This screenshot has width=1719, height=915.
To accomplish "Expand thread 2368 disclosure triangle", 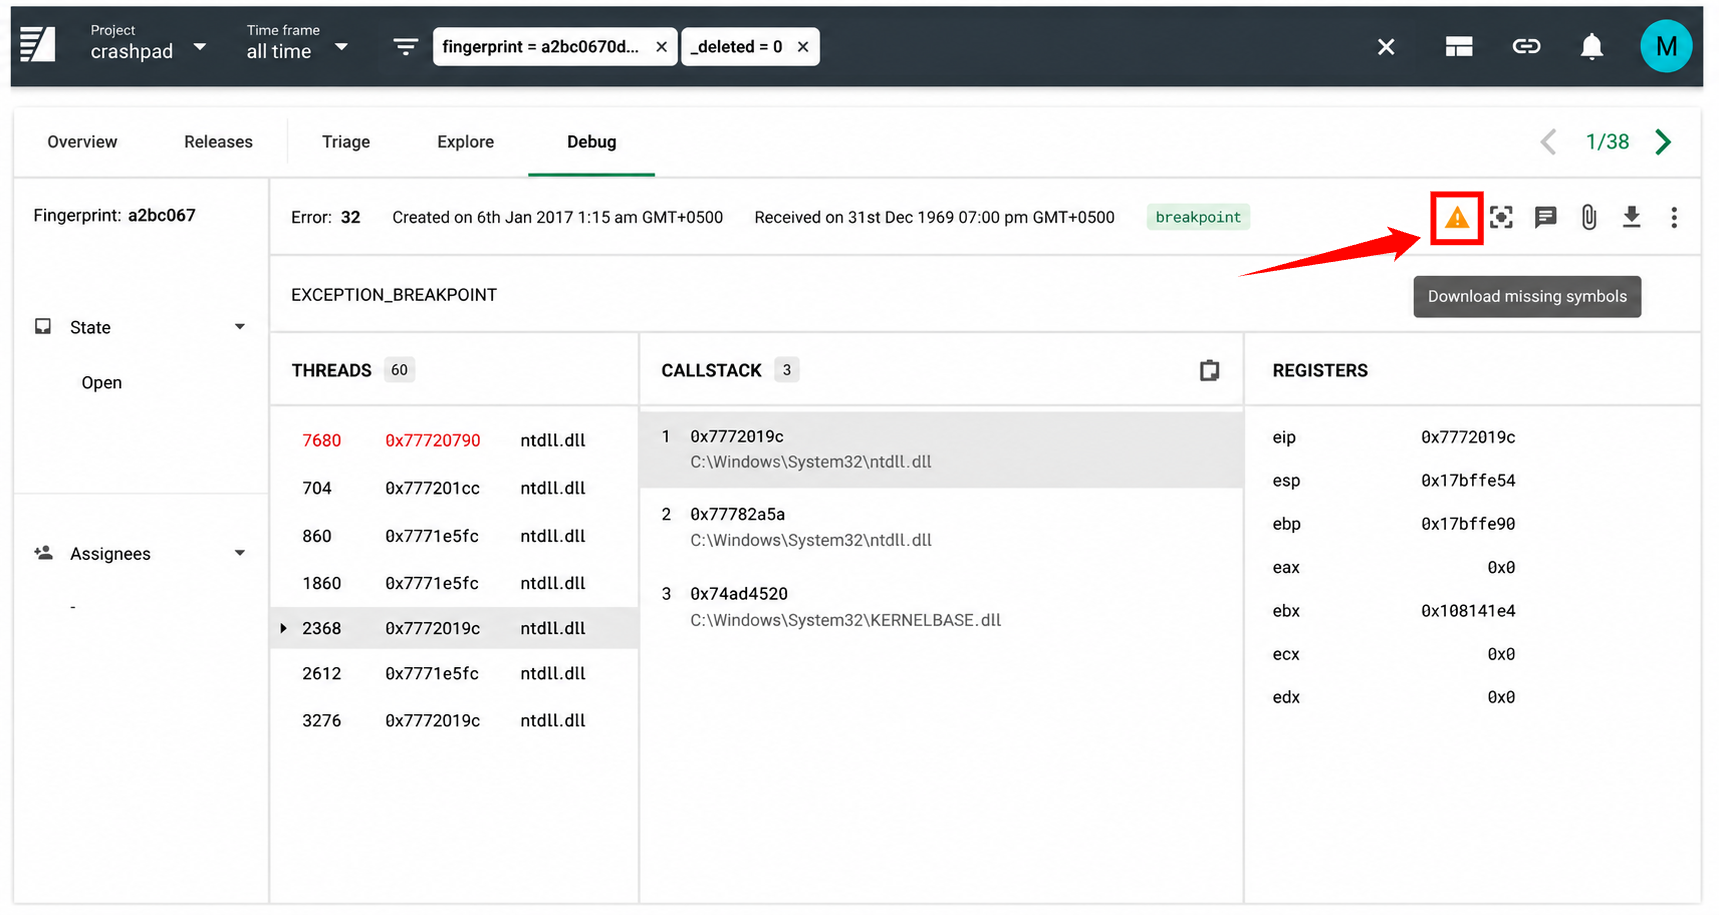I will [x=284, y=628].
